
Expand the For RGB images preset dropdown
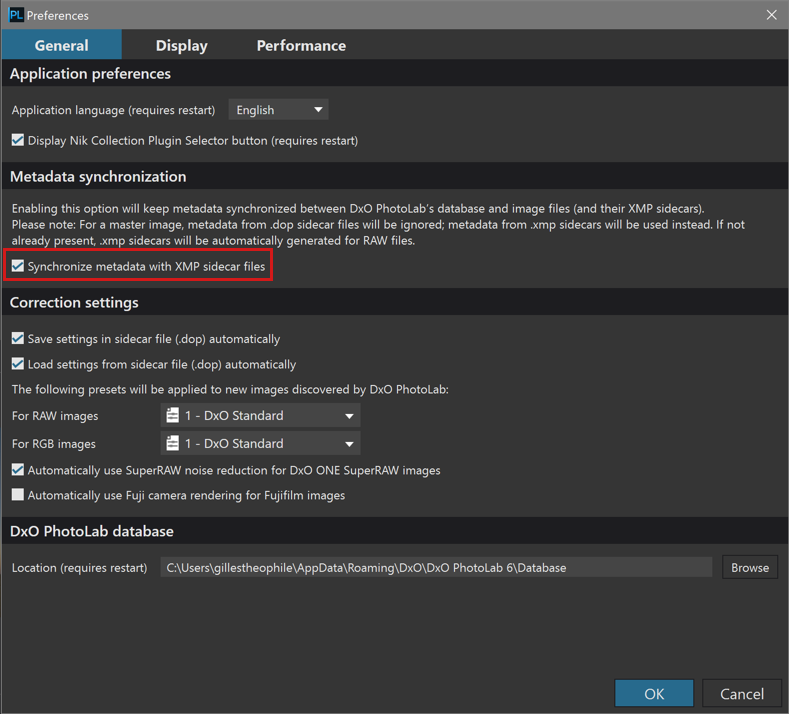point(260,443)
